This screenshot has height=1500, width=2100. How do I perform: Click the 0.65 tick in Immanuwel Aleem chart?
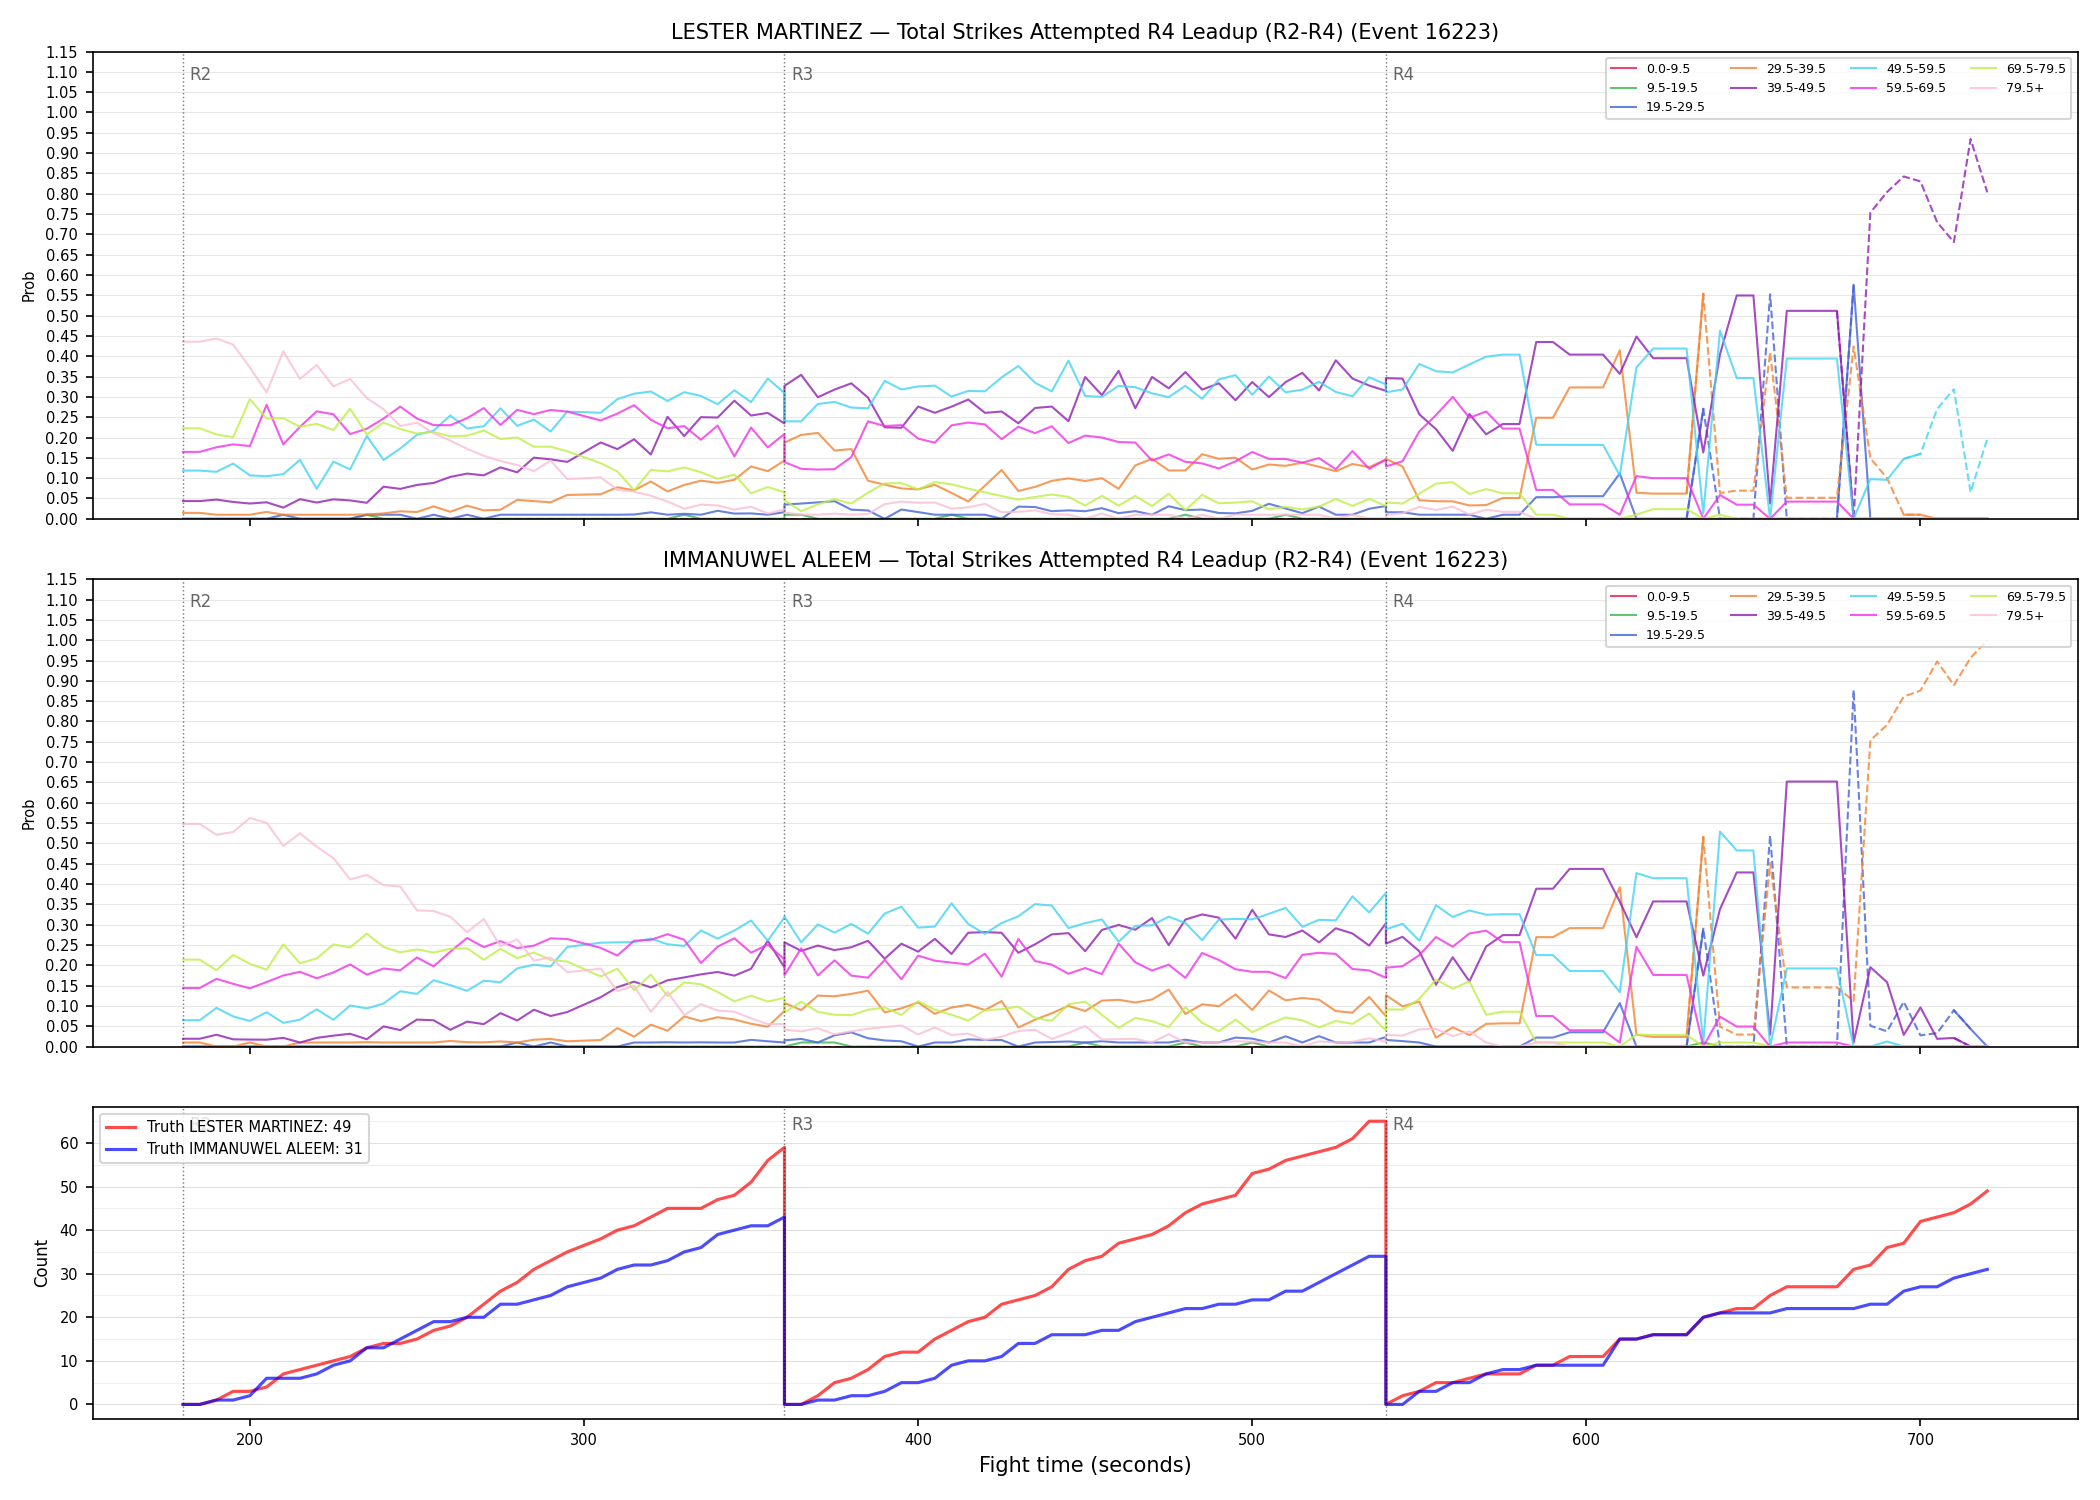(63, 783)
